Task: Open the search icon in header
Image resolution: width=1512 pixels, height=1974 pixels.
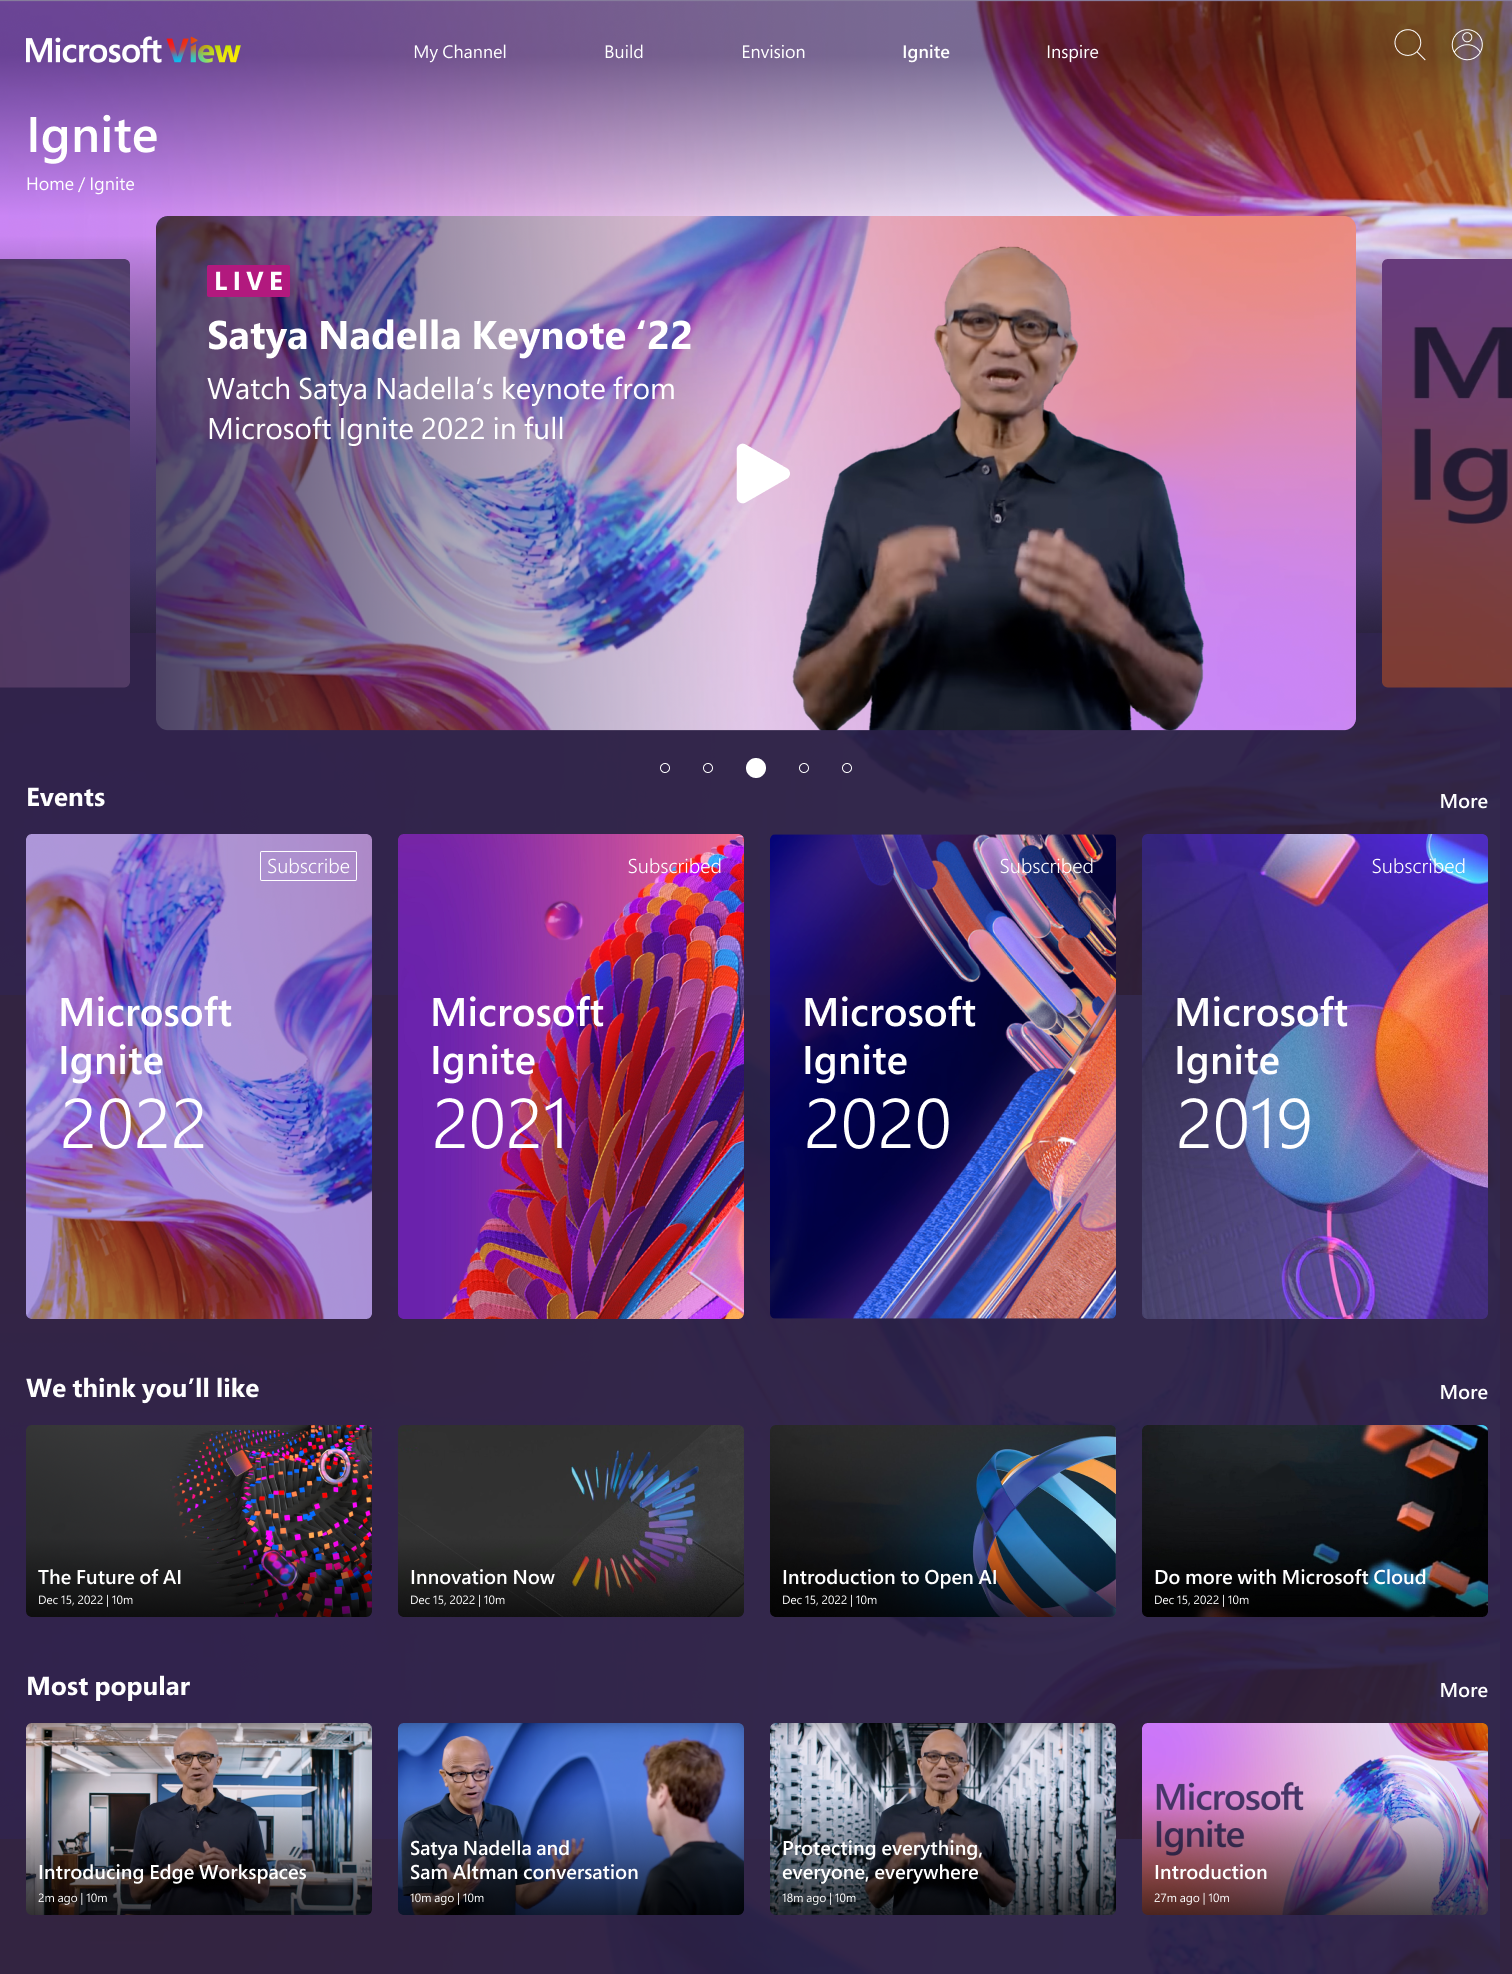Action: click(x=1409, y=45)
